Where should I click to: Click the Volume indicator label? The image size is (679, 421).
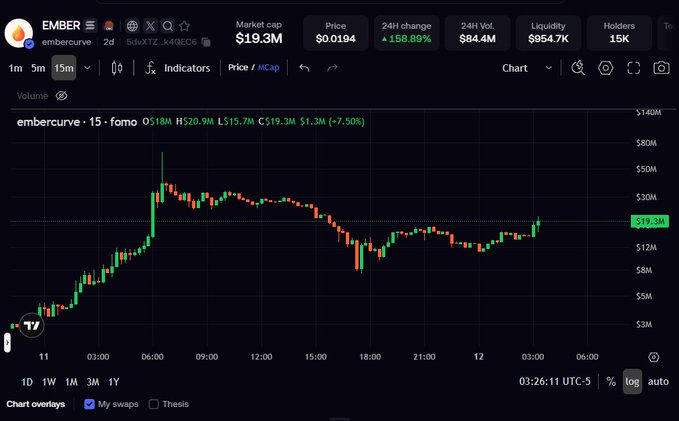(x=32, y=96)
